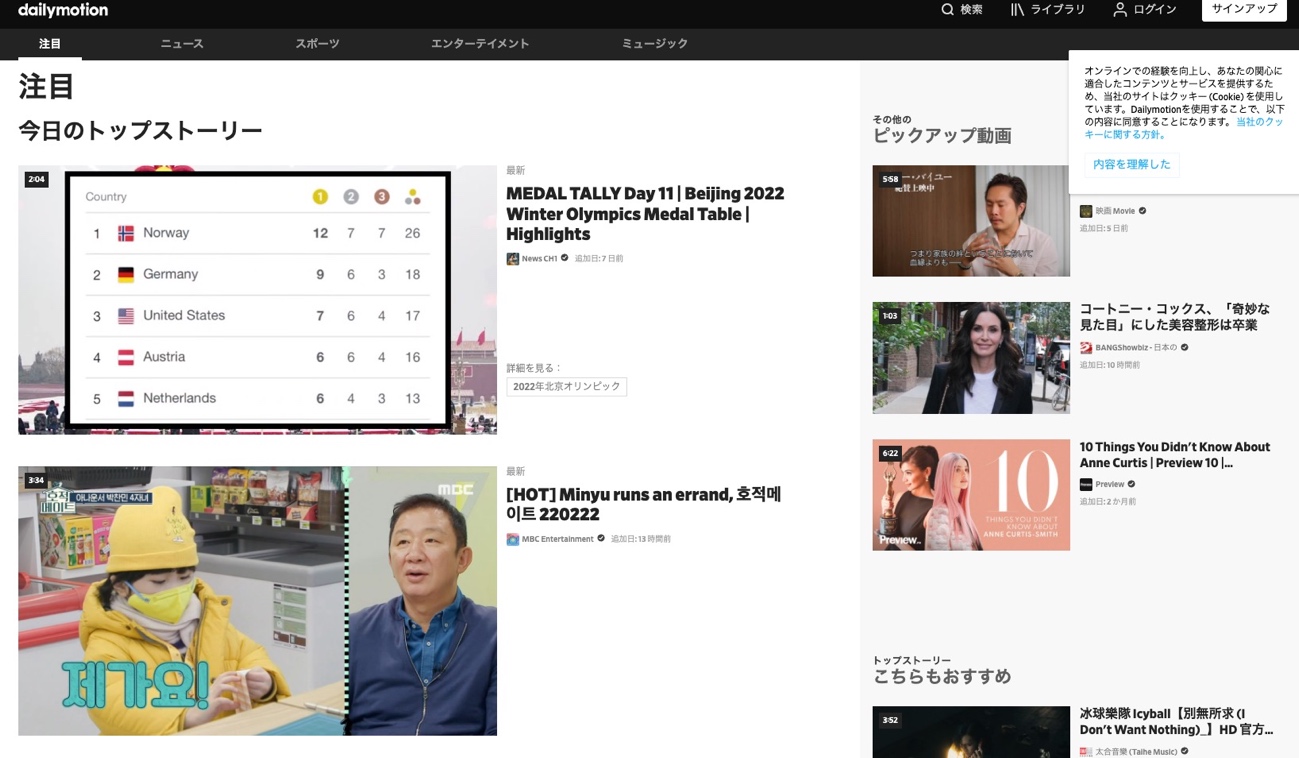The image size is (1299, 758).
Task: Open the [HOT] Minyu runs an errand title
Action: 643,505
